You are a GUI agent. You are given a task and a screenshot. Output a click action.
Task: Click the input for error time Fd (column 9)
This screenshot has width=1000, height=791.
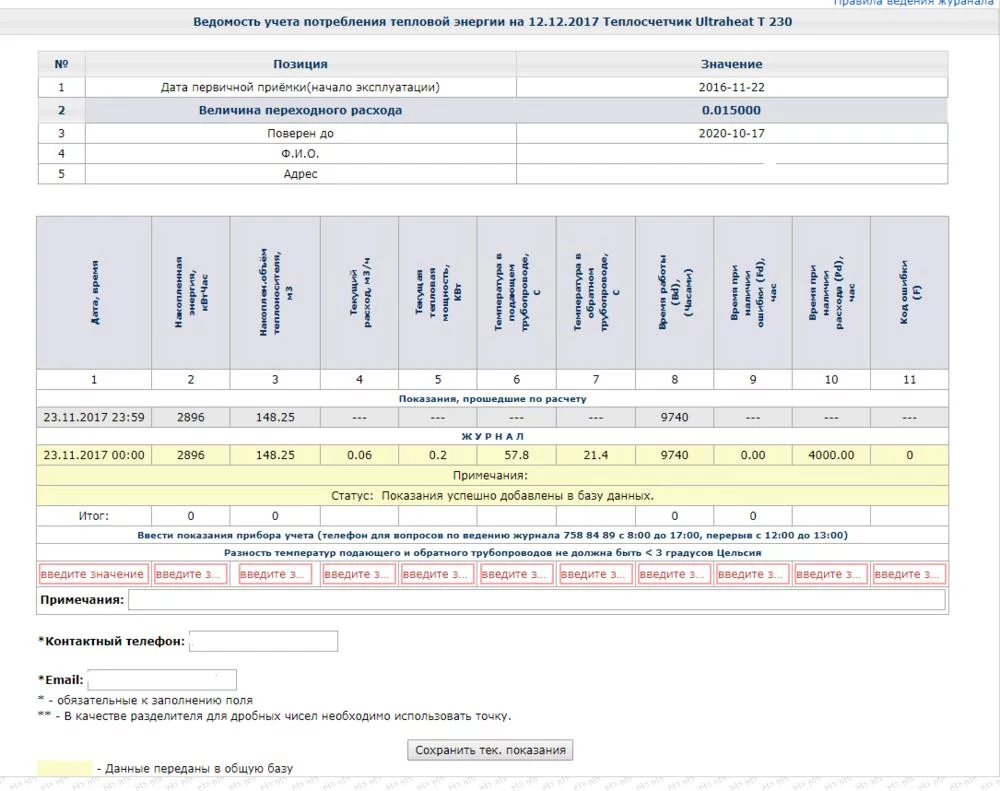(752, 575)
